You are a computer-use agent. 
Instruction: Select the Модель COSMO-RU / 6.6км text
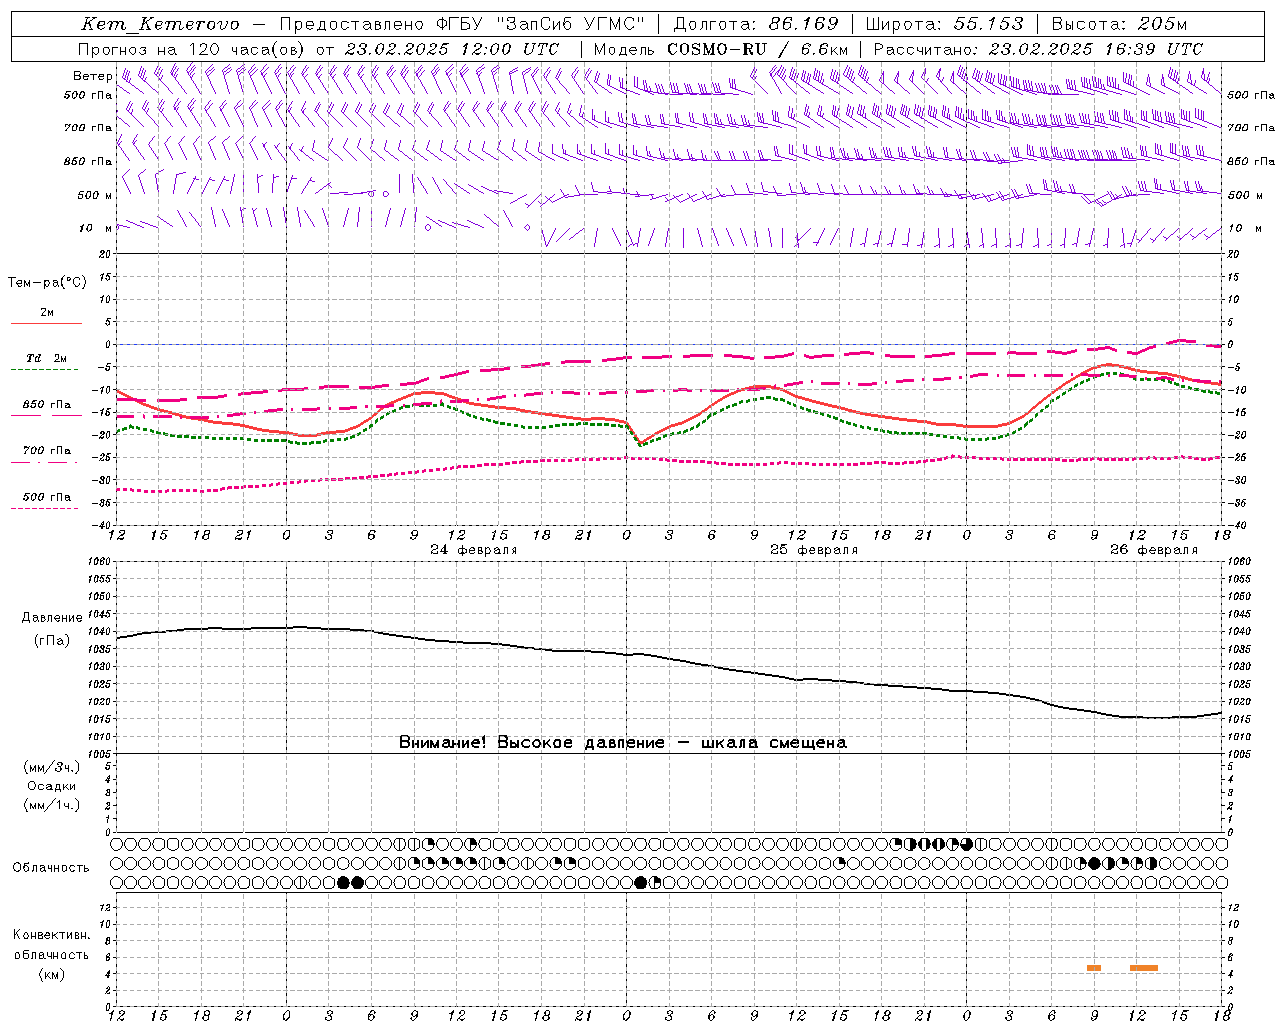(x=721, y=49)
